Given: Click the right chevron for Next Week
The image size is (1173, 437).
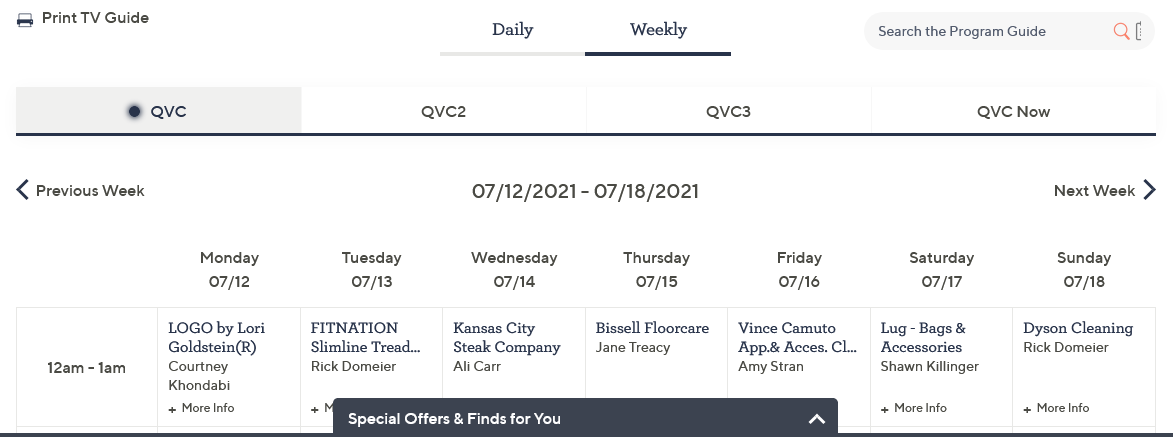Looking at the screenshot, I should click(x=1149, y=190).
